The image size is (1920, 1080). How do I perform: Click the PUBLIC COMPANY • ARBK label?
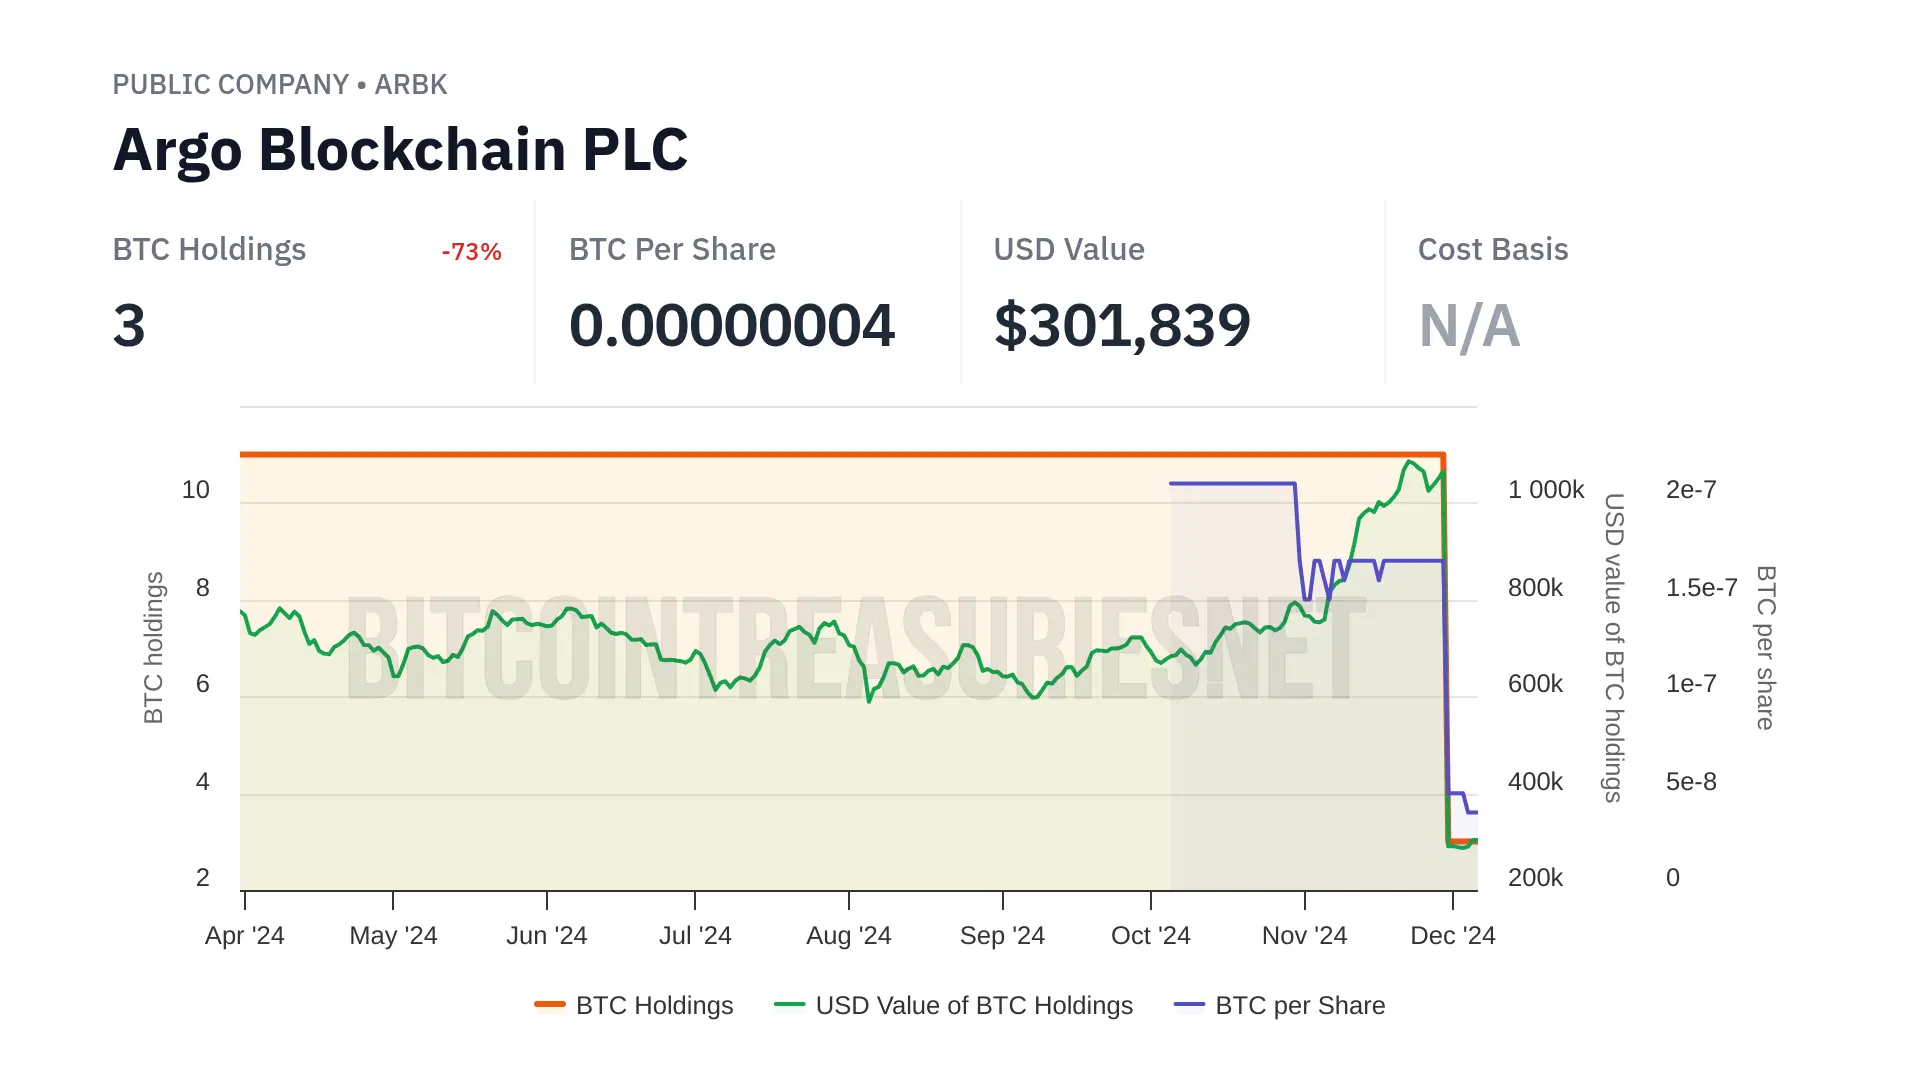280,85
